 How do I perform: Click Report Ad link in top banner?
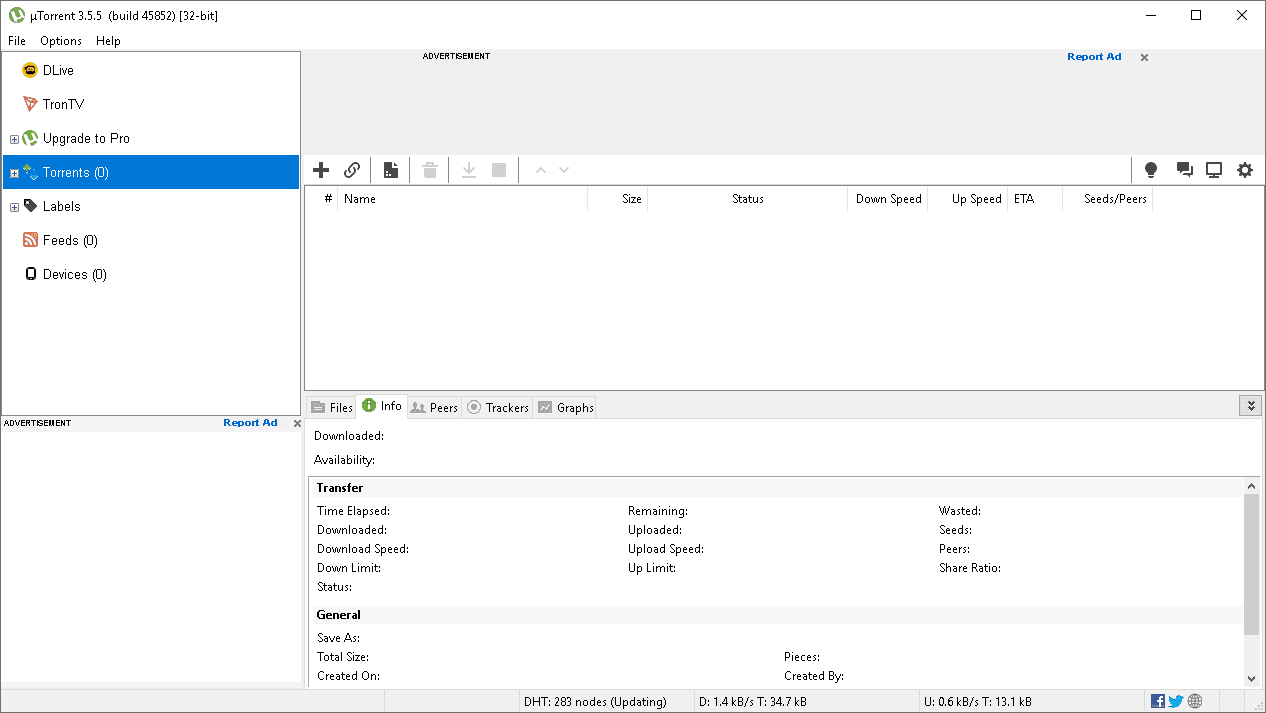coord(1094,57)
